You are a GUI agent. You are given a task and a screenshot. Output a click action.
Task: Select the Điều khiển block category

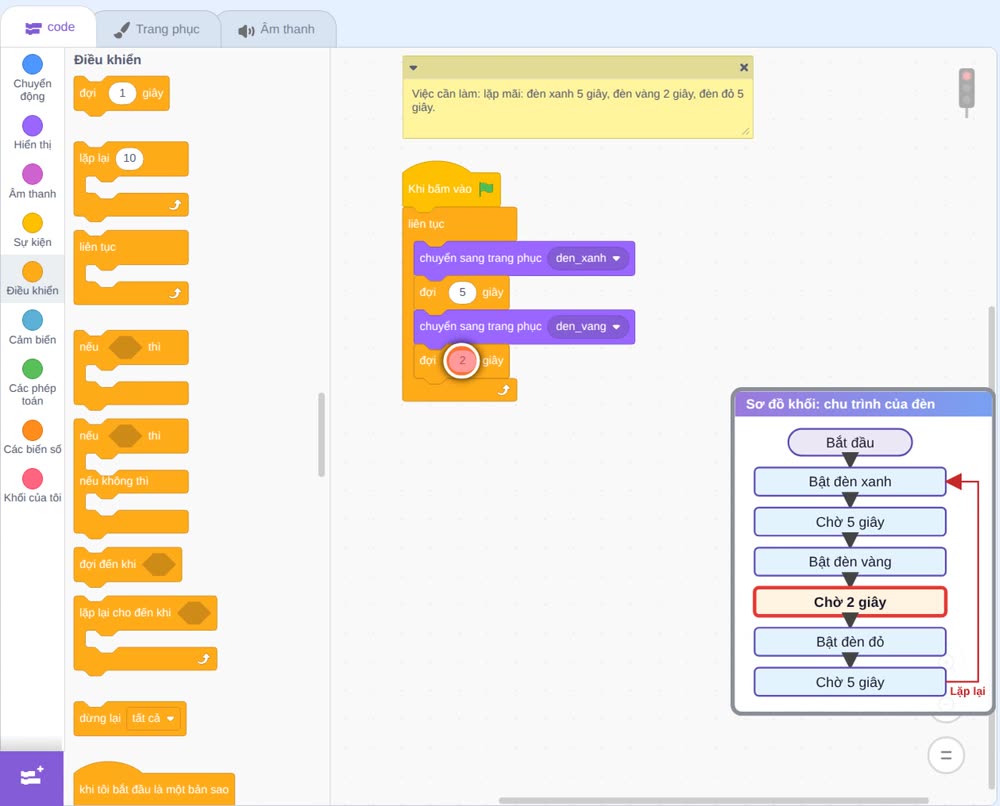tap(32, 279)
